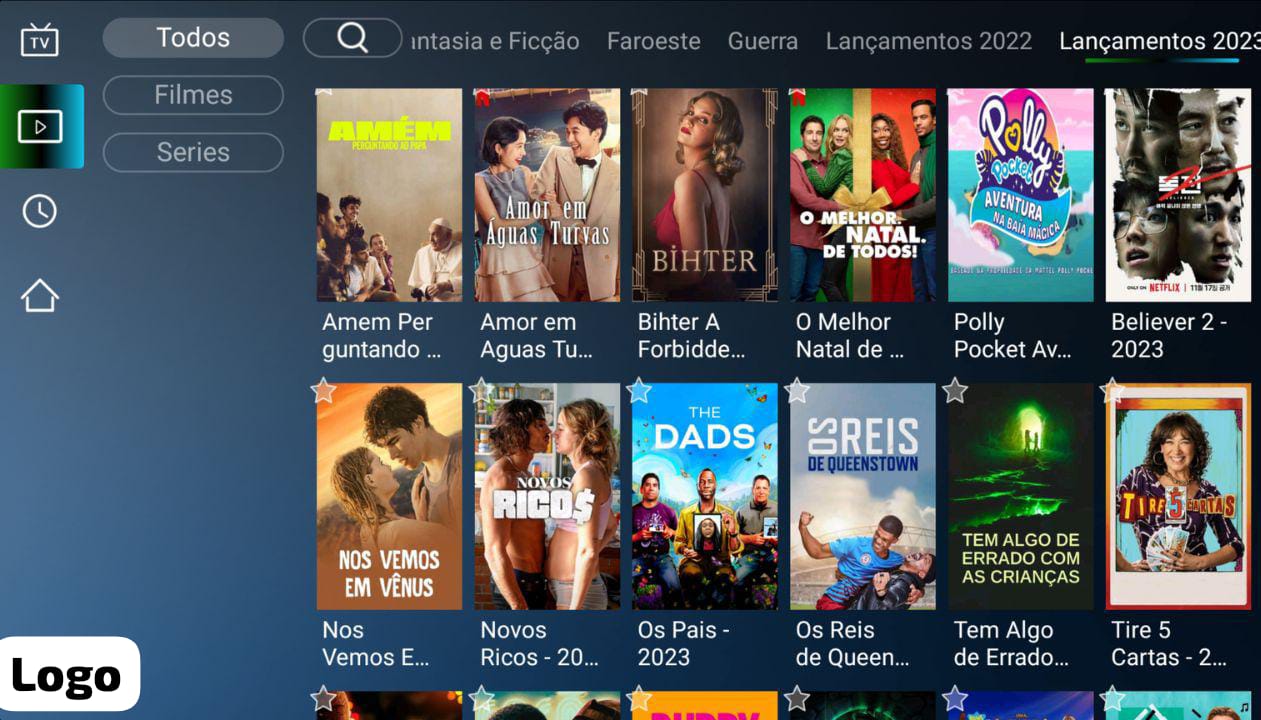The image size is (1261, 720).
Task: Switch to the Guerra category tab
Action: [x=763, y=41]
